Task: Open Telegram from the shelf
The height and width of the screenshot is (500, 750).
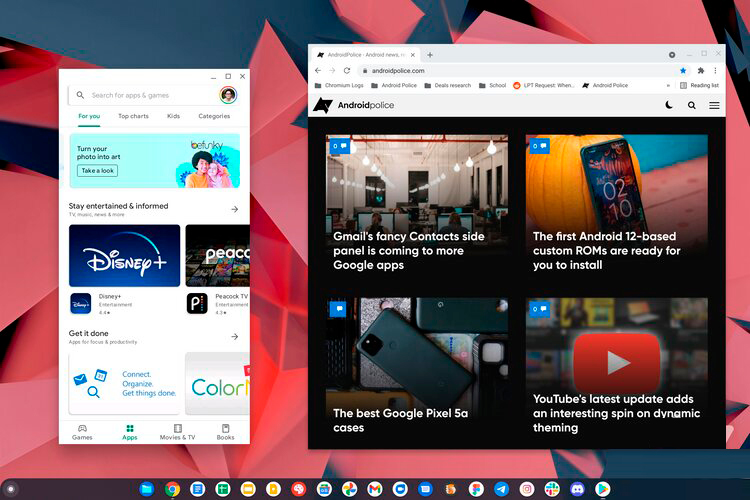Action: point(501,489)
